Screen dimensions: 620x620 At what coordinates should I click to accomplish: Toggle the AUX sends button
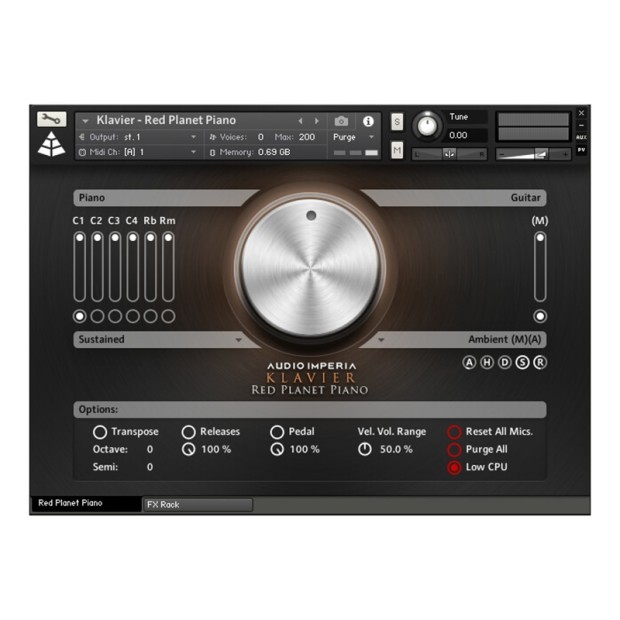[x=581, y=137]
